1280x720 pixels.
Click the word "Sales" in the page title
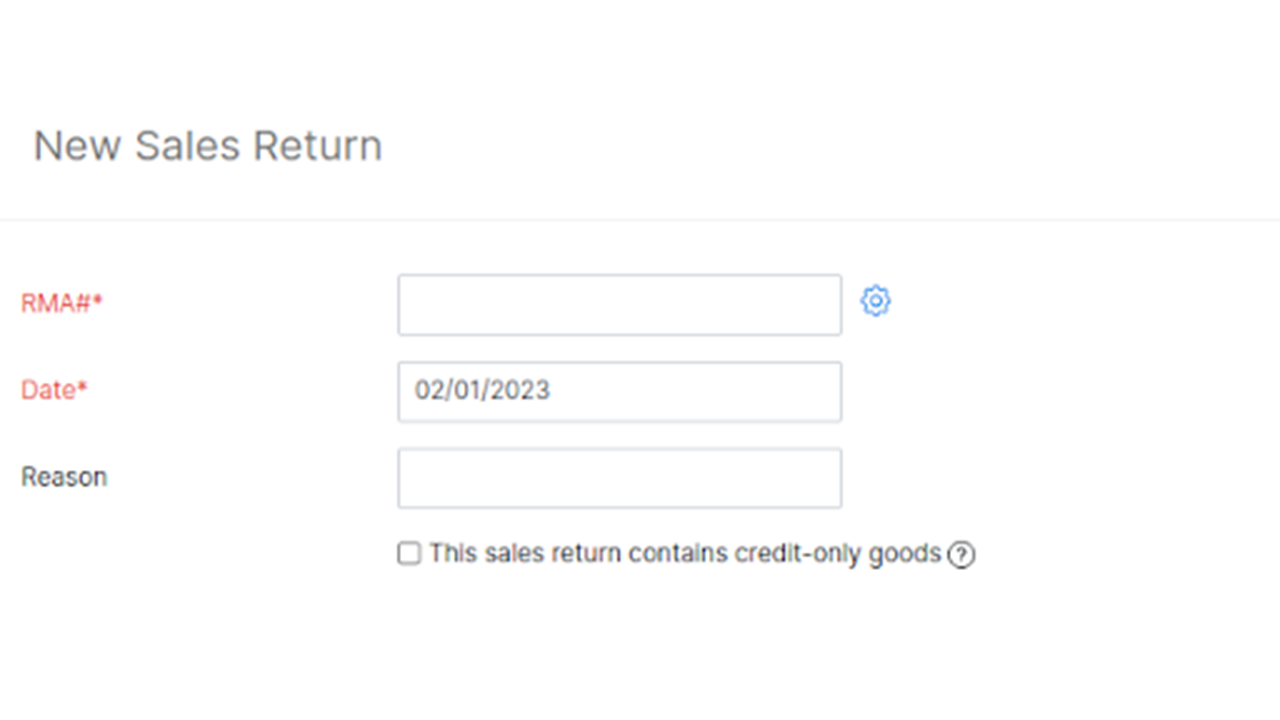pyautogui.click(x=189, y=146)
